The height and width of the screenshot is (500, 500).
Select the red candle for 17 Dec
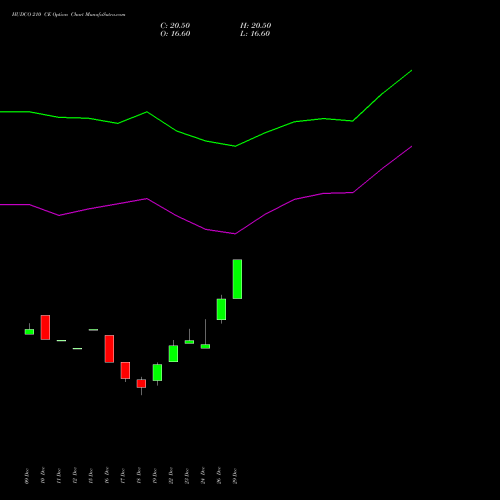[125, 370]
